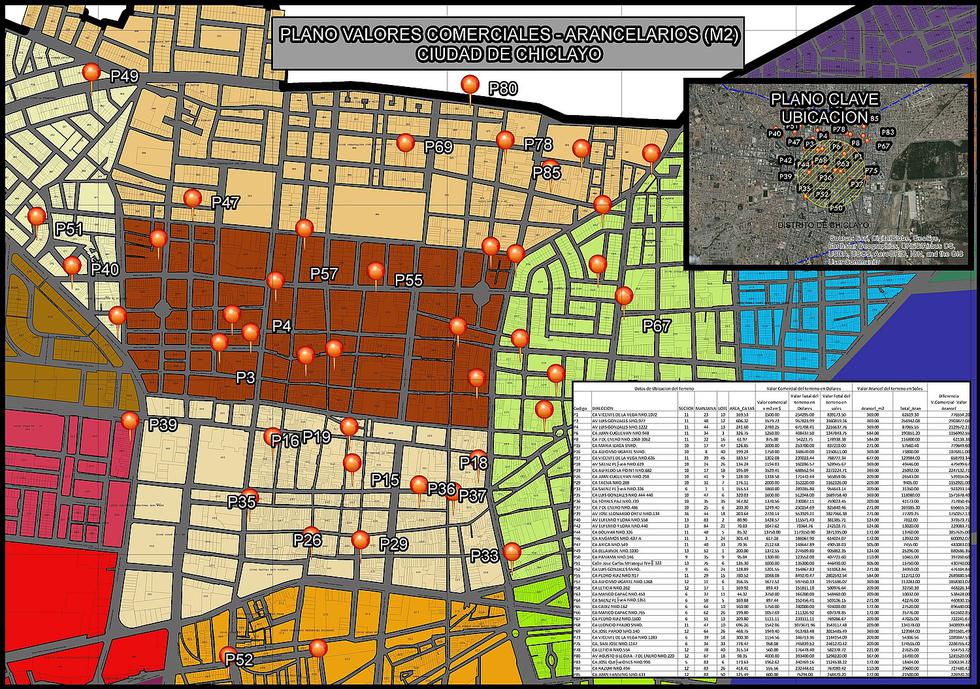The image size is (980, 689).
Task: Click the pin labeled P18
Action: click(x=478, y=460)
